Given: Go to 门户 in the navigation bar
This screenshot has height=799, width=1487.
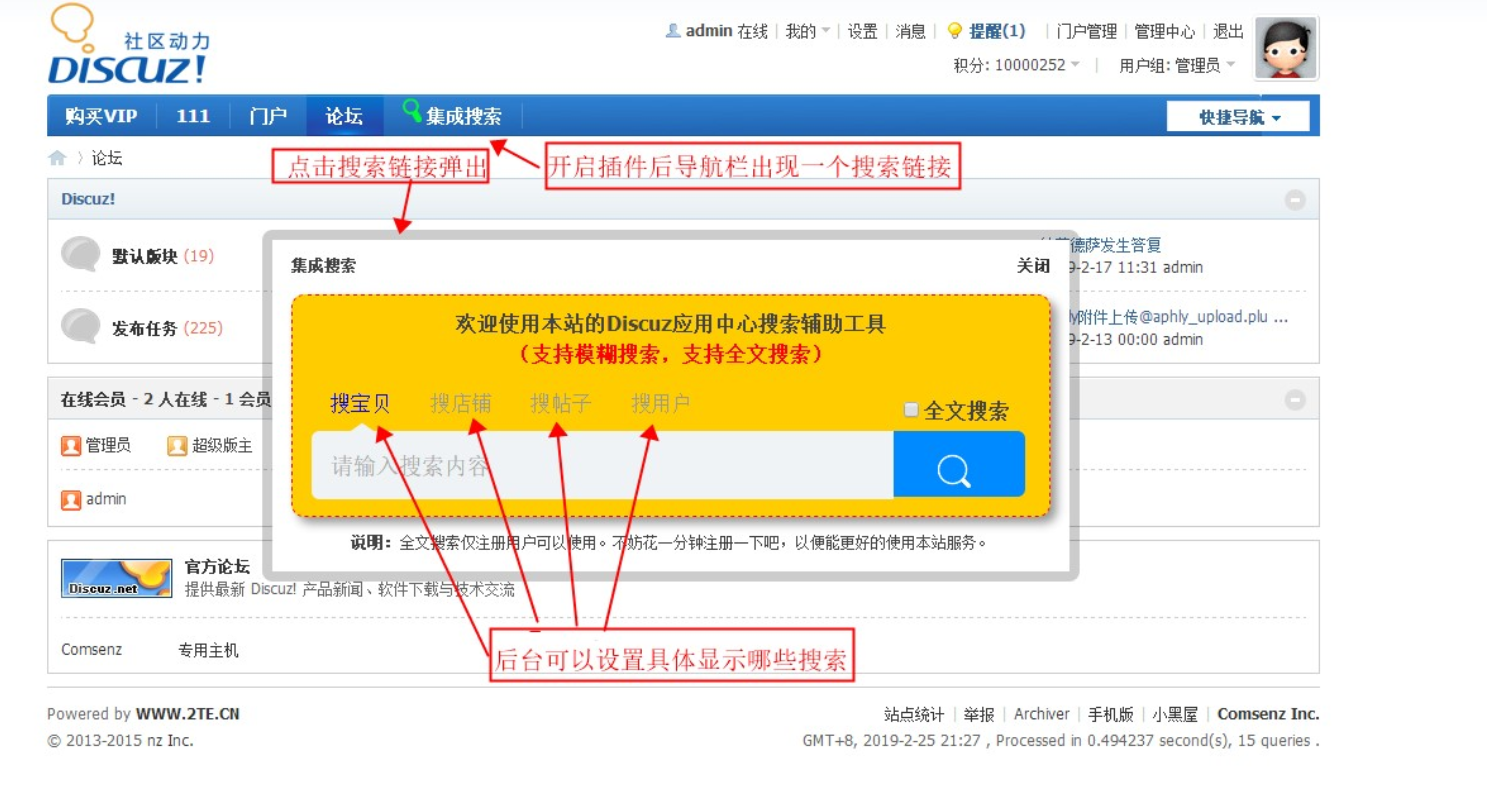Looking at the screenshot, I should (x=268, y=116).
